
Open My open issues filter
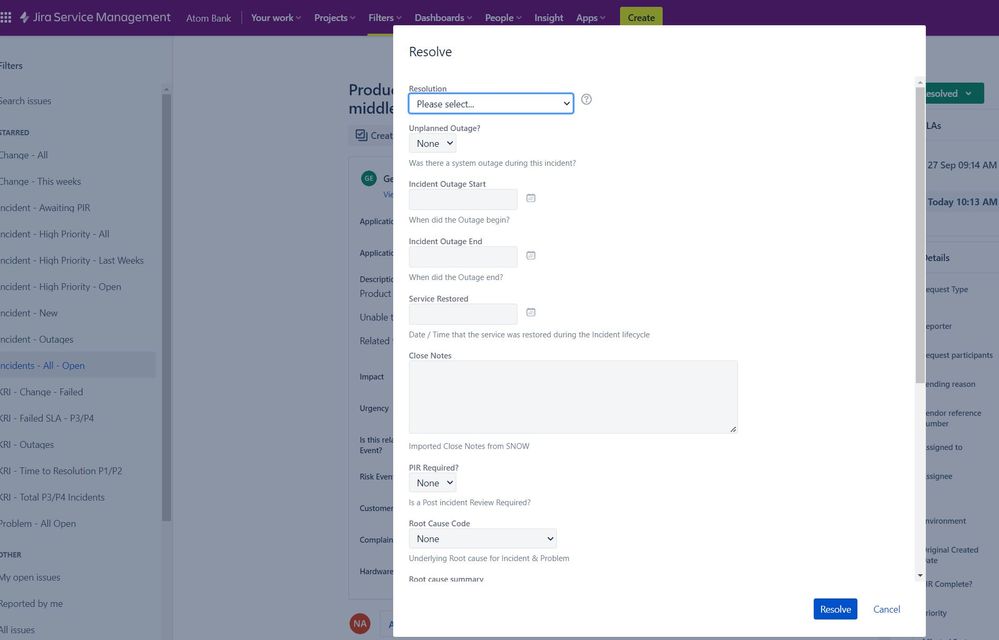pos(31,578)
